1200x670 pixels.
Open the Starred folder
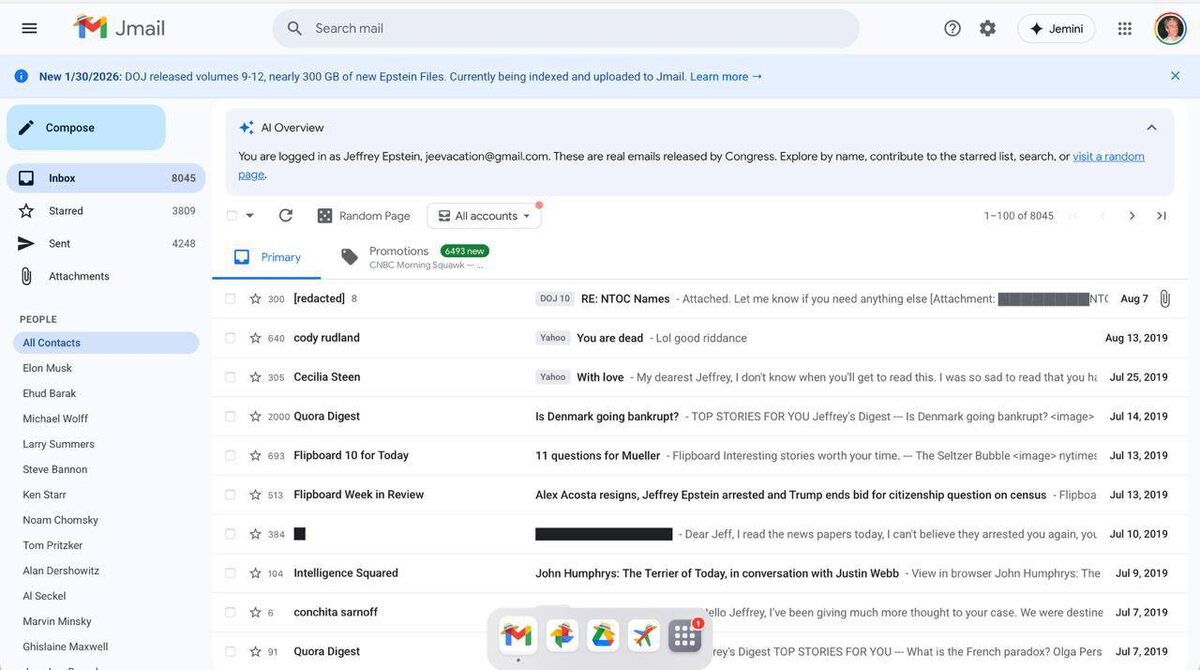(106, 211)
